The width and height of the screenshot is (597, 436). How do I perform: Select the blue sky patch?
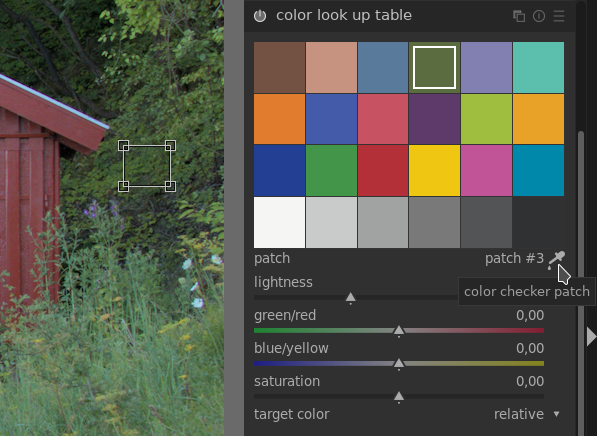tap(383, 67)
